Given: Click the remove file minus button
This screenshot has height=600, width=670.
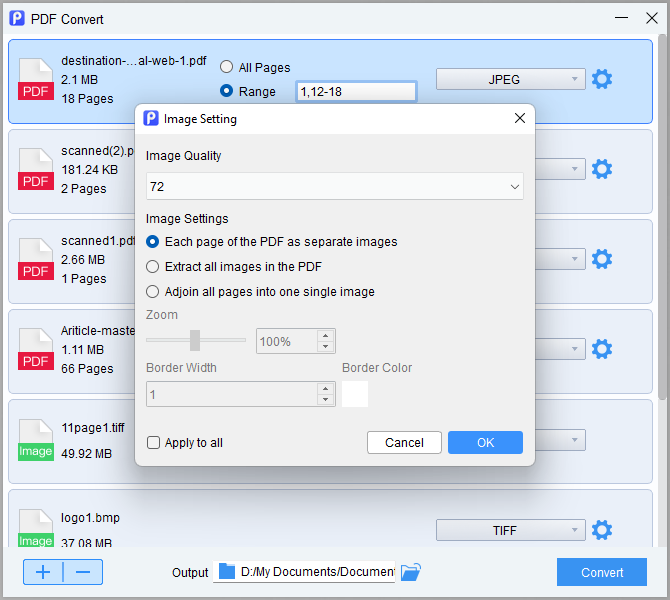Looking at the screenshot, I should pos(83,572).
